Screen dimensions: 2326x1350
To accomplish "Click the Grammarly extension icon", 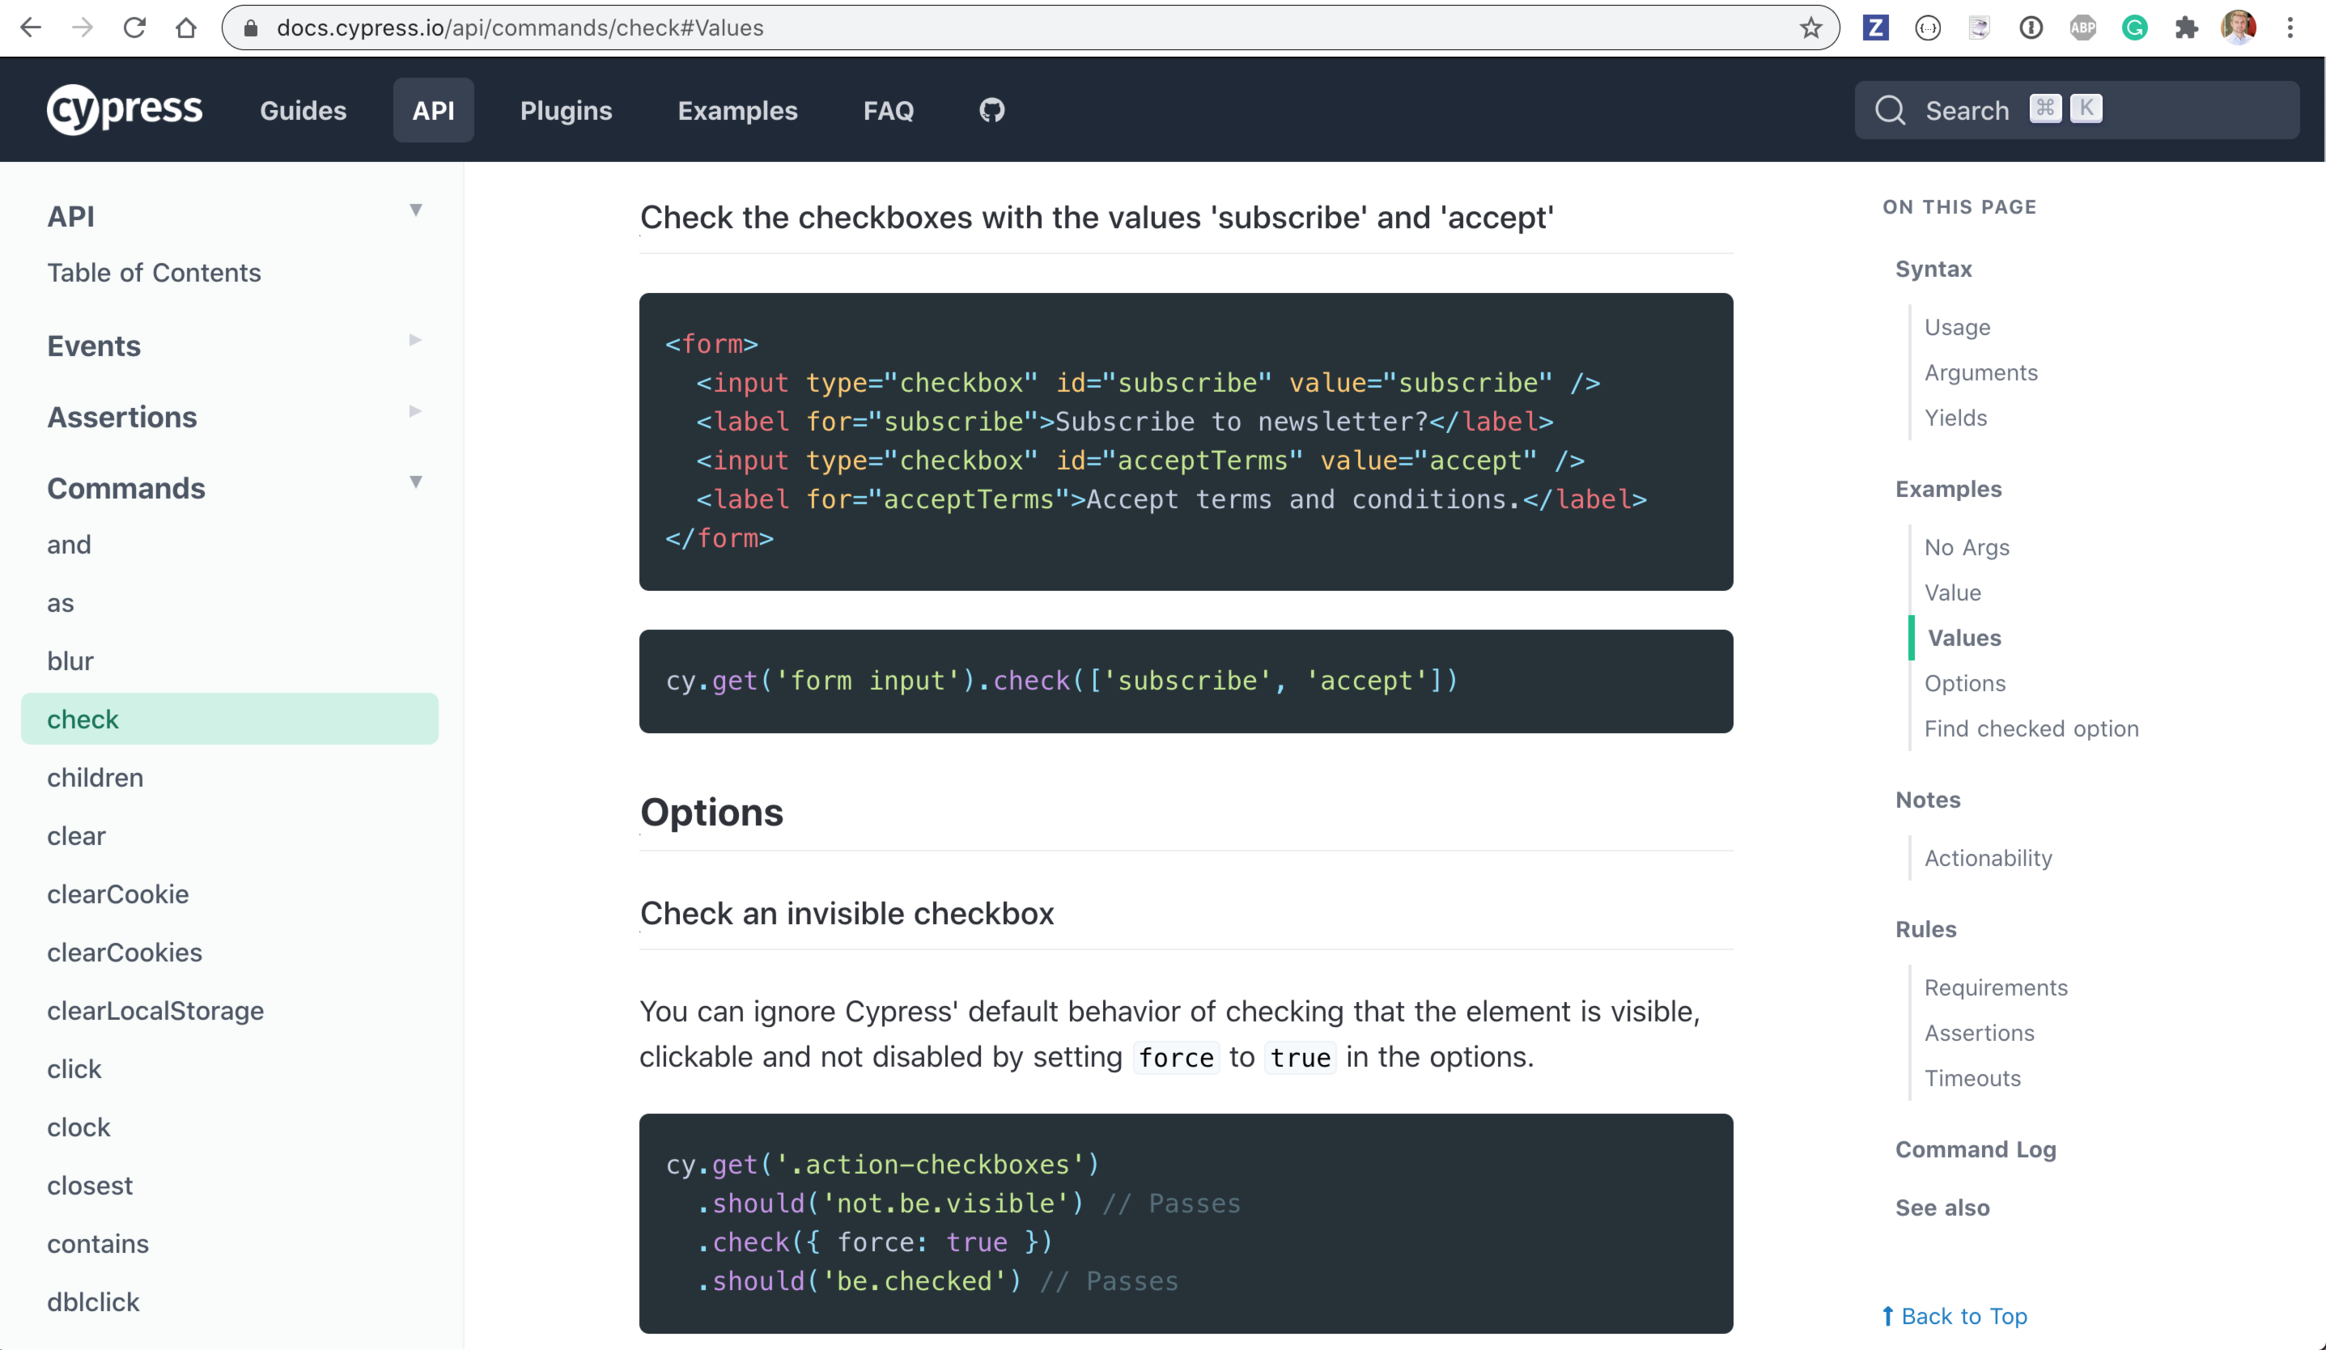I will point(2134,28).
